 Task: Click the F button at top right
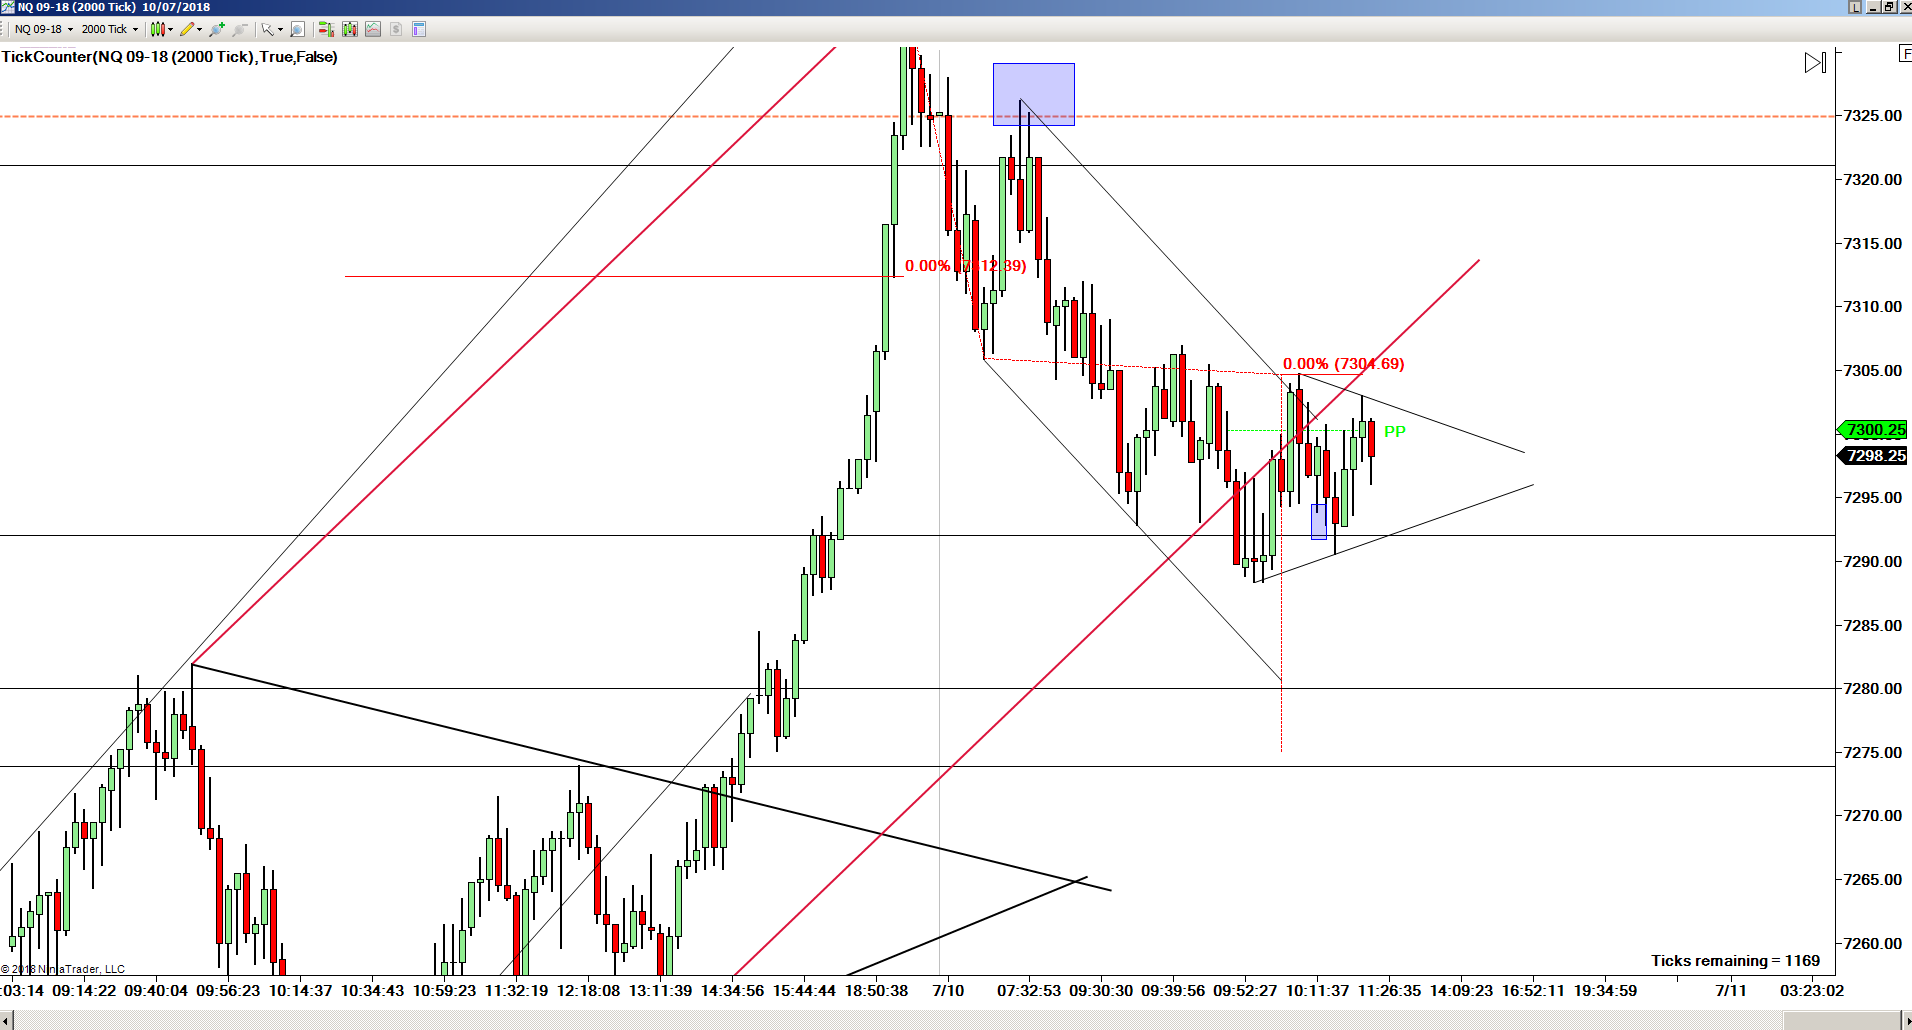click(x=1905, y=54)
